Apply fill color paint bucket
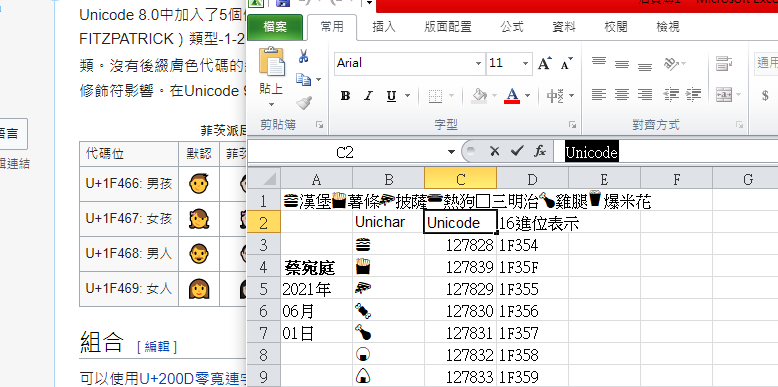Image resolution: width=778 pixels, height=387 pixels. 479,95
